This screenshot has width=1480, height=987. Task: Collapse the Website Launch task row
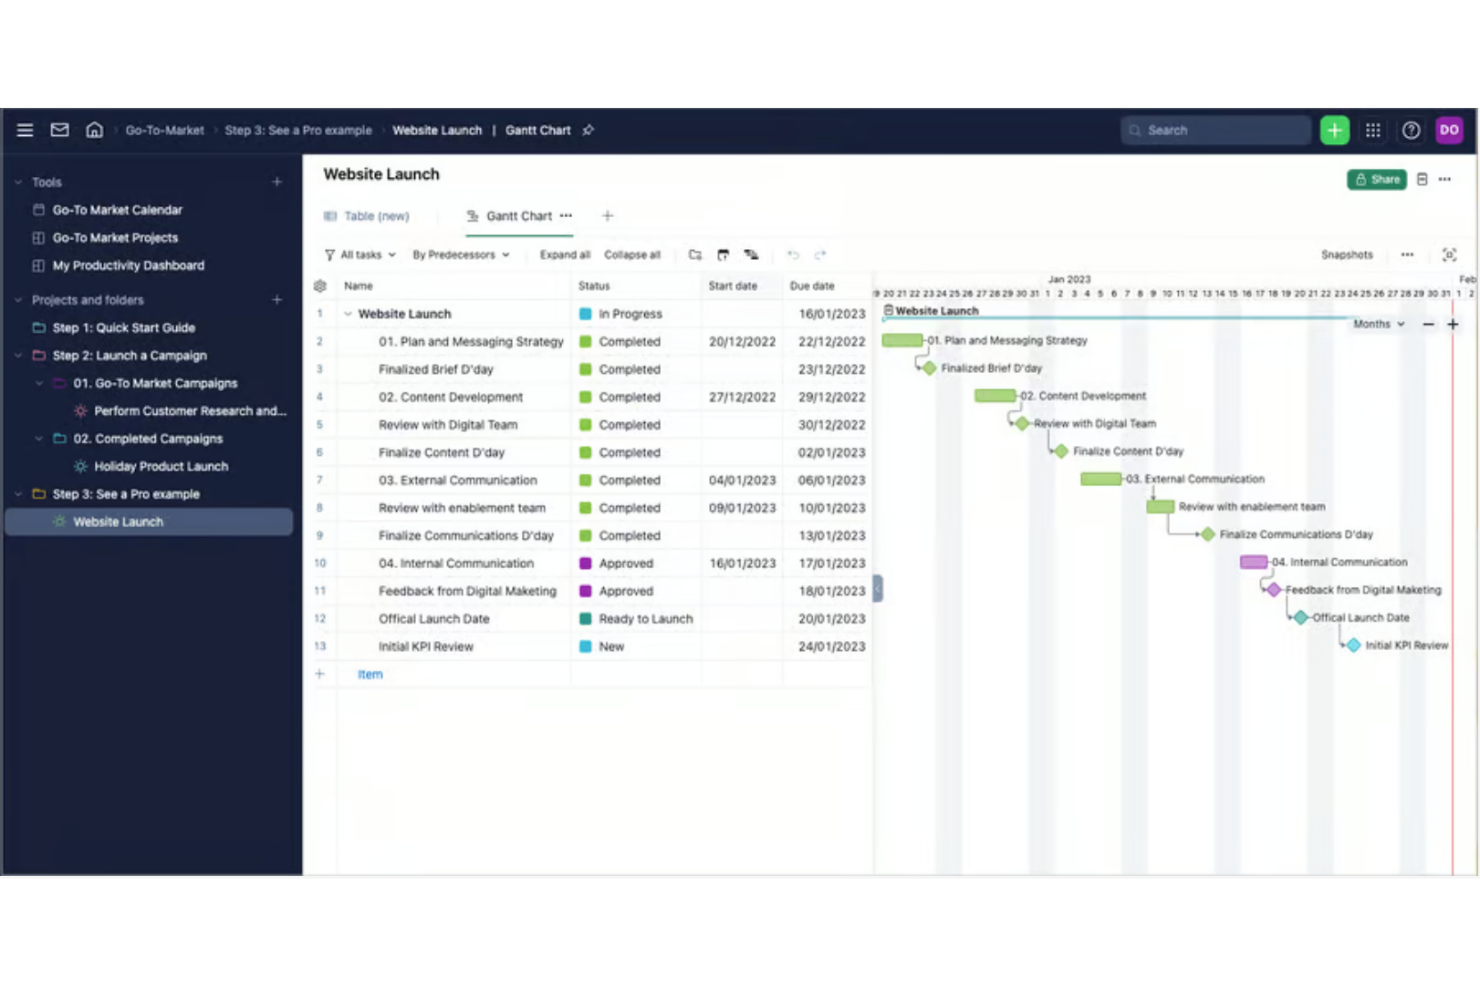[x=348, y=314]
